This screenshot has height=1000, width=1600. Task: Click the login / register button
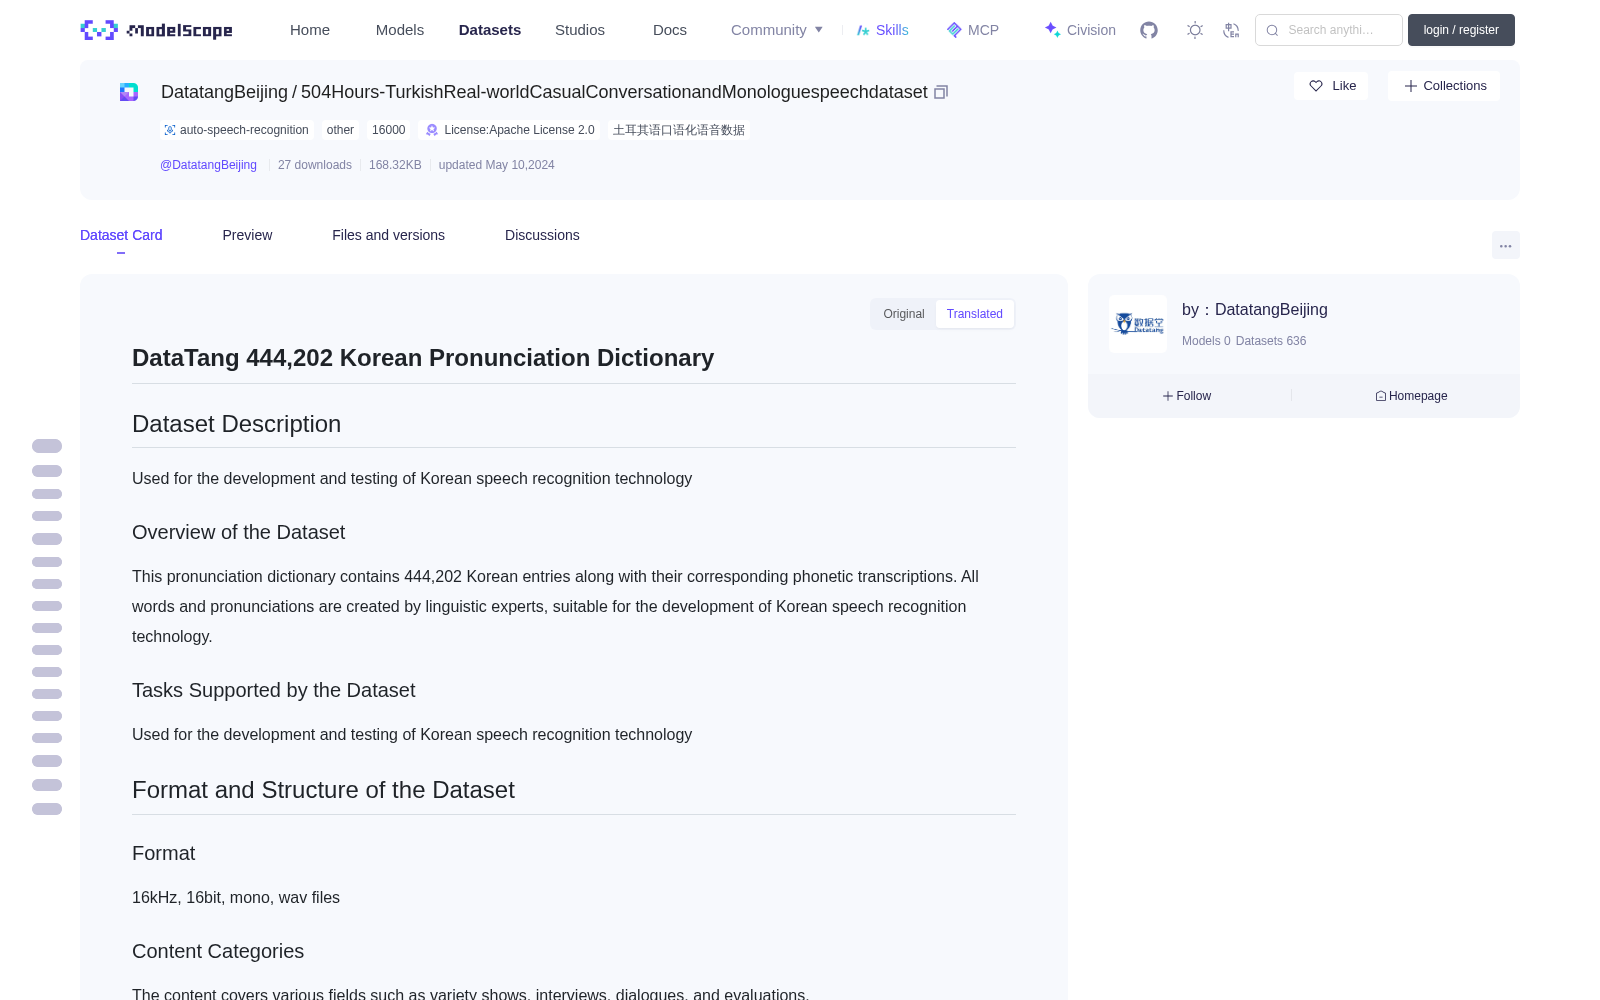[x=1461, y=30]
